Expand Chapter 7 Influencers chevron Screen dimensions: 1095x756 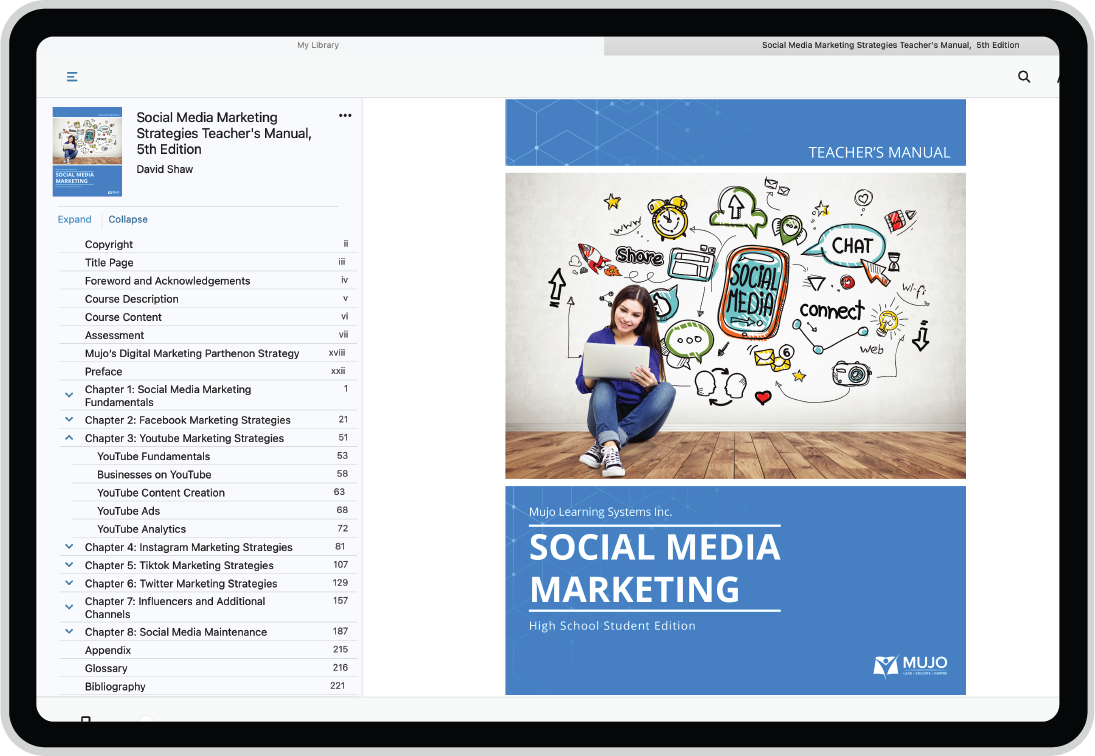(x=69, y=607)
